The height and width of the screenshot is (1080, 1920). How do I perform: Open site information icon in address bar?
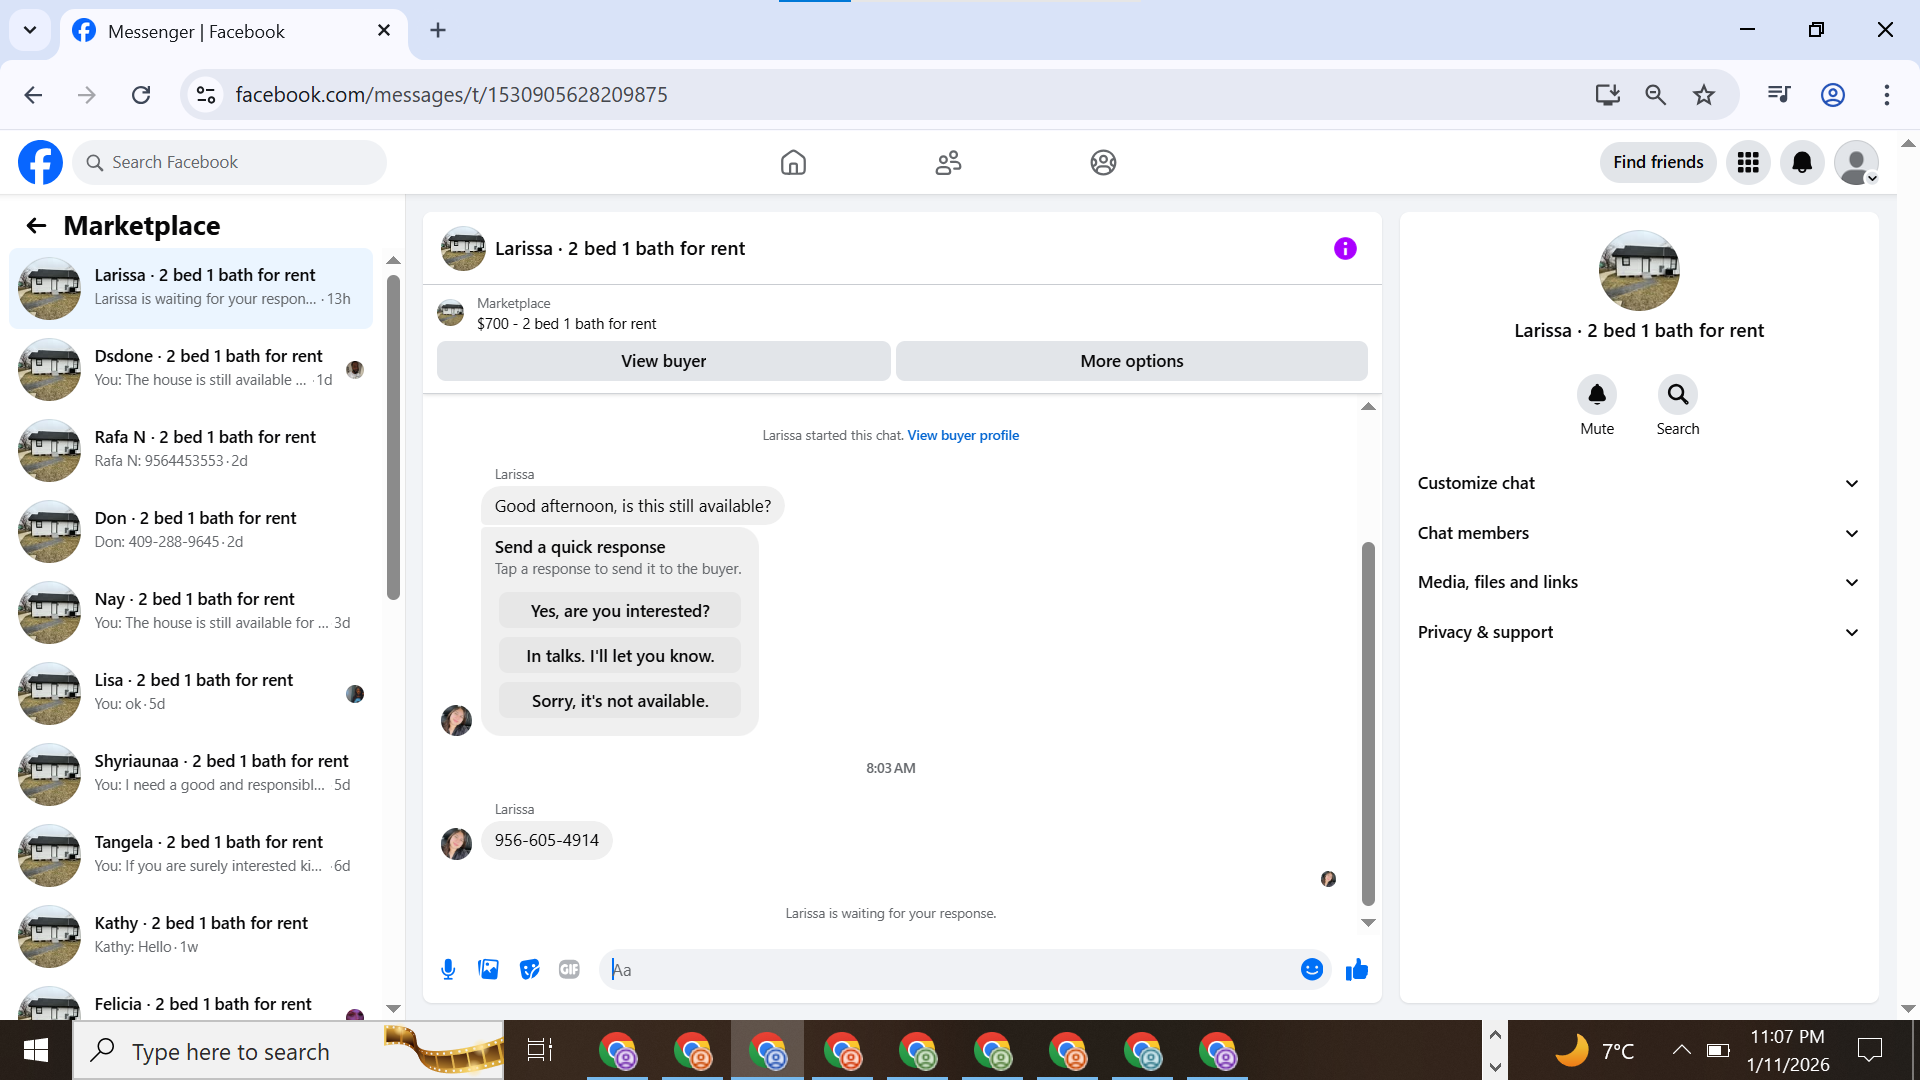[x=206, y=95]
